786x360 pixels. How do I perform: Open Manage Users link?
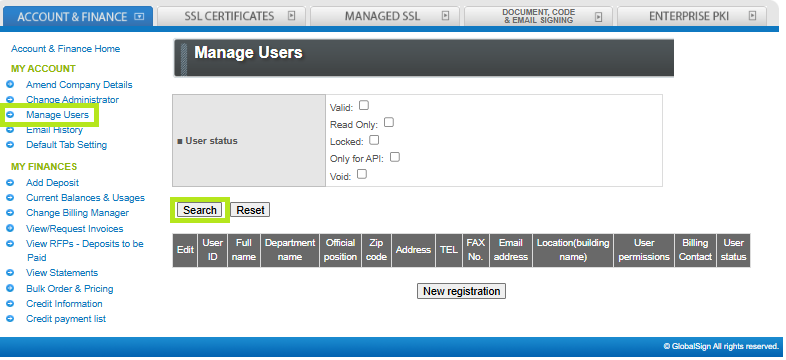[57, 115]
